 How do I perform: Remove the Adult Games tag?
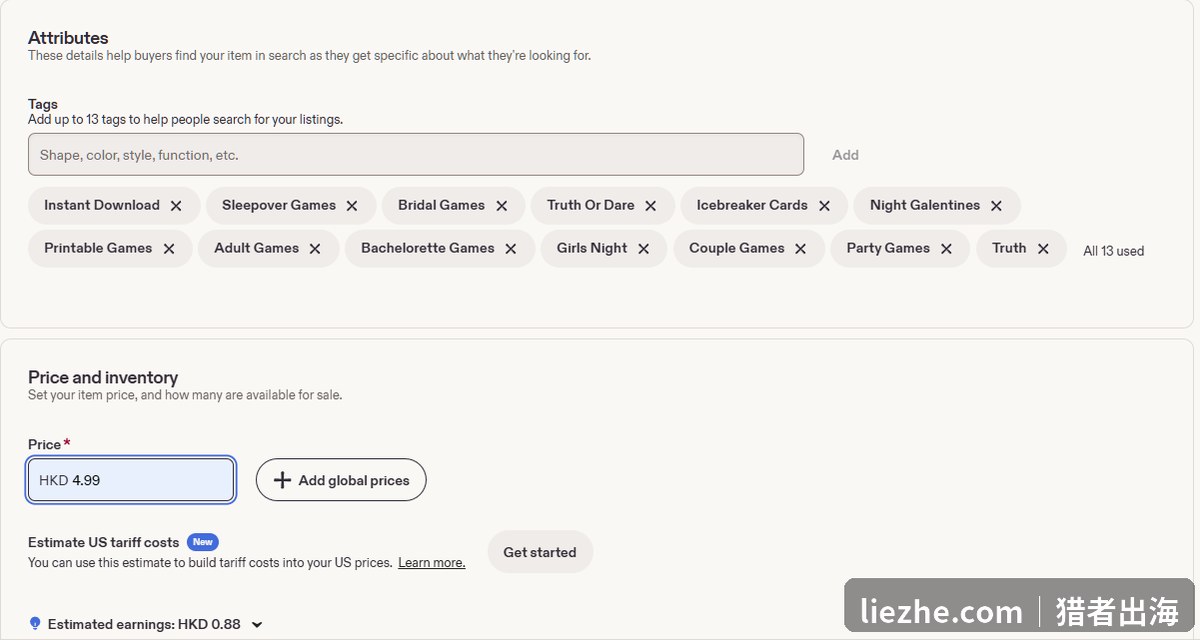[315, 249]
